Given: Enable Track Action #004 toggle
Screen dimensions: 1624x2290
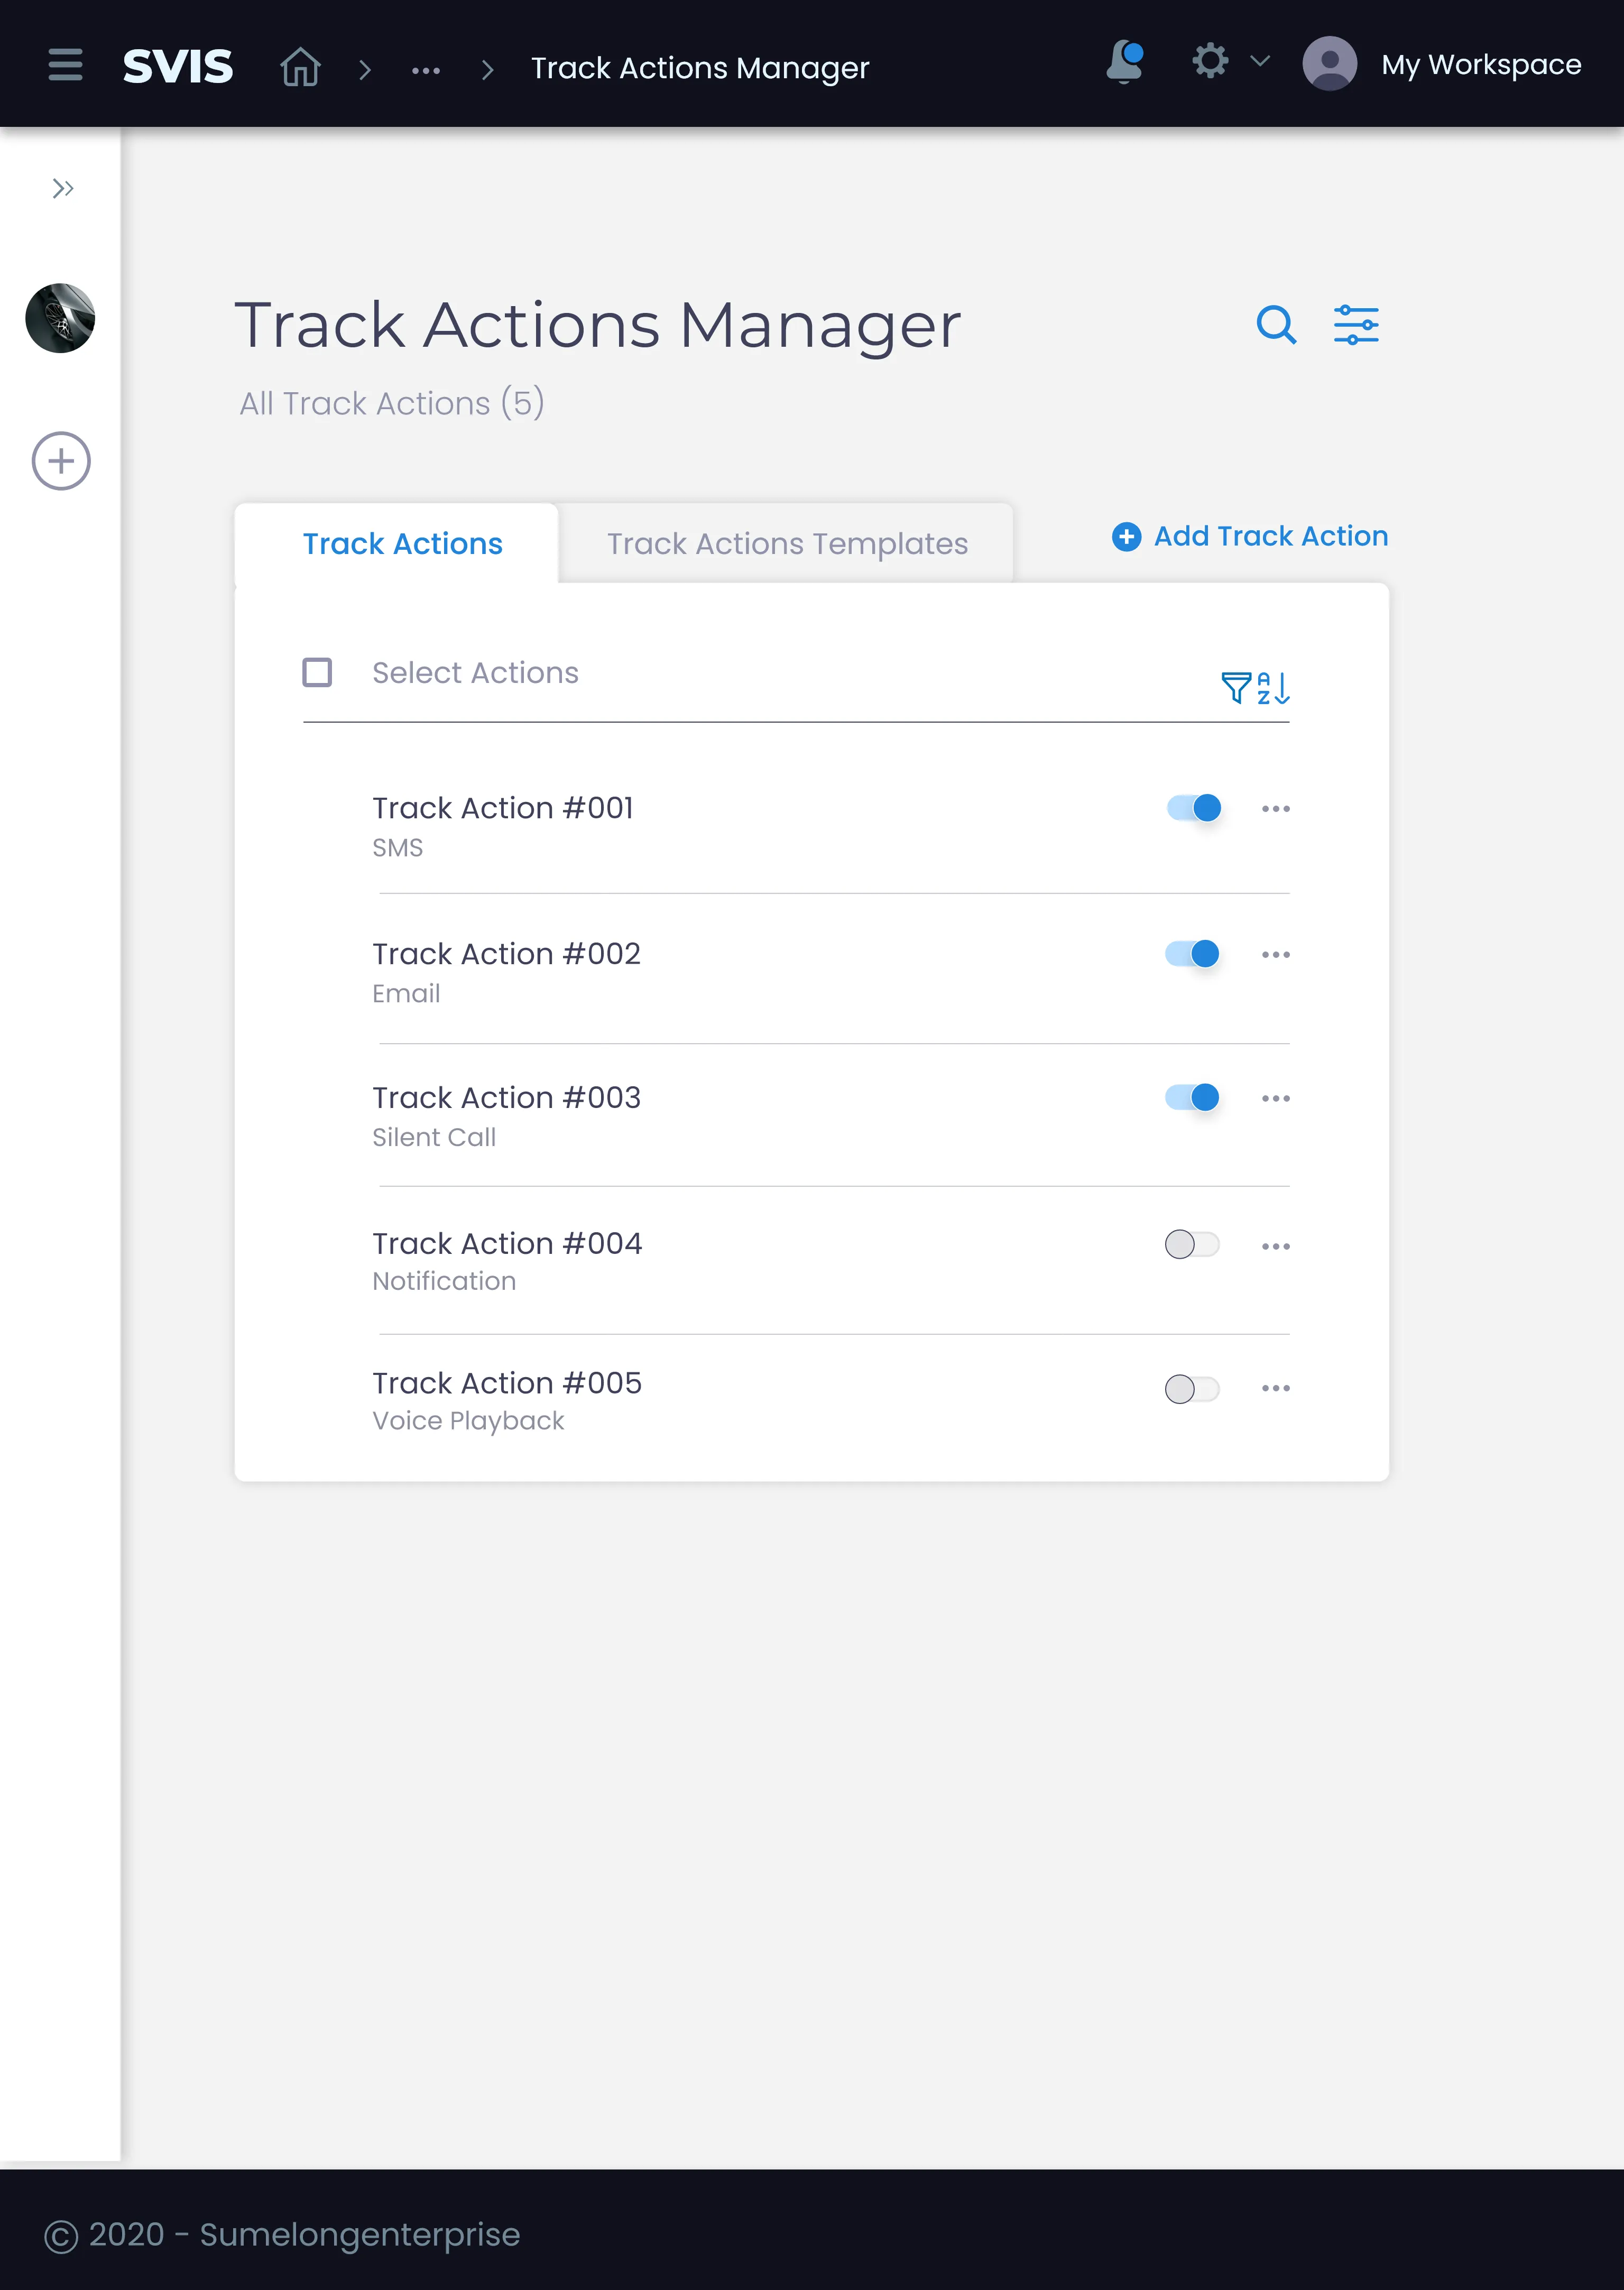Looking at the screenshot, I should [1192, 1244].
